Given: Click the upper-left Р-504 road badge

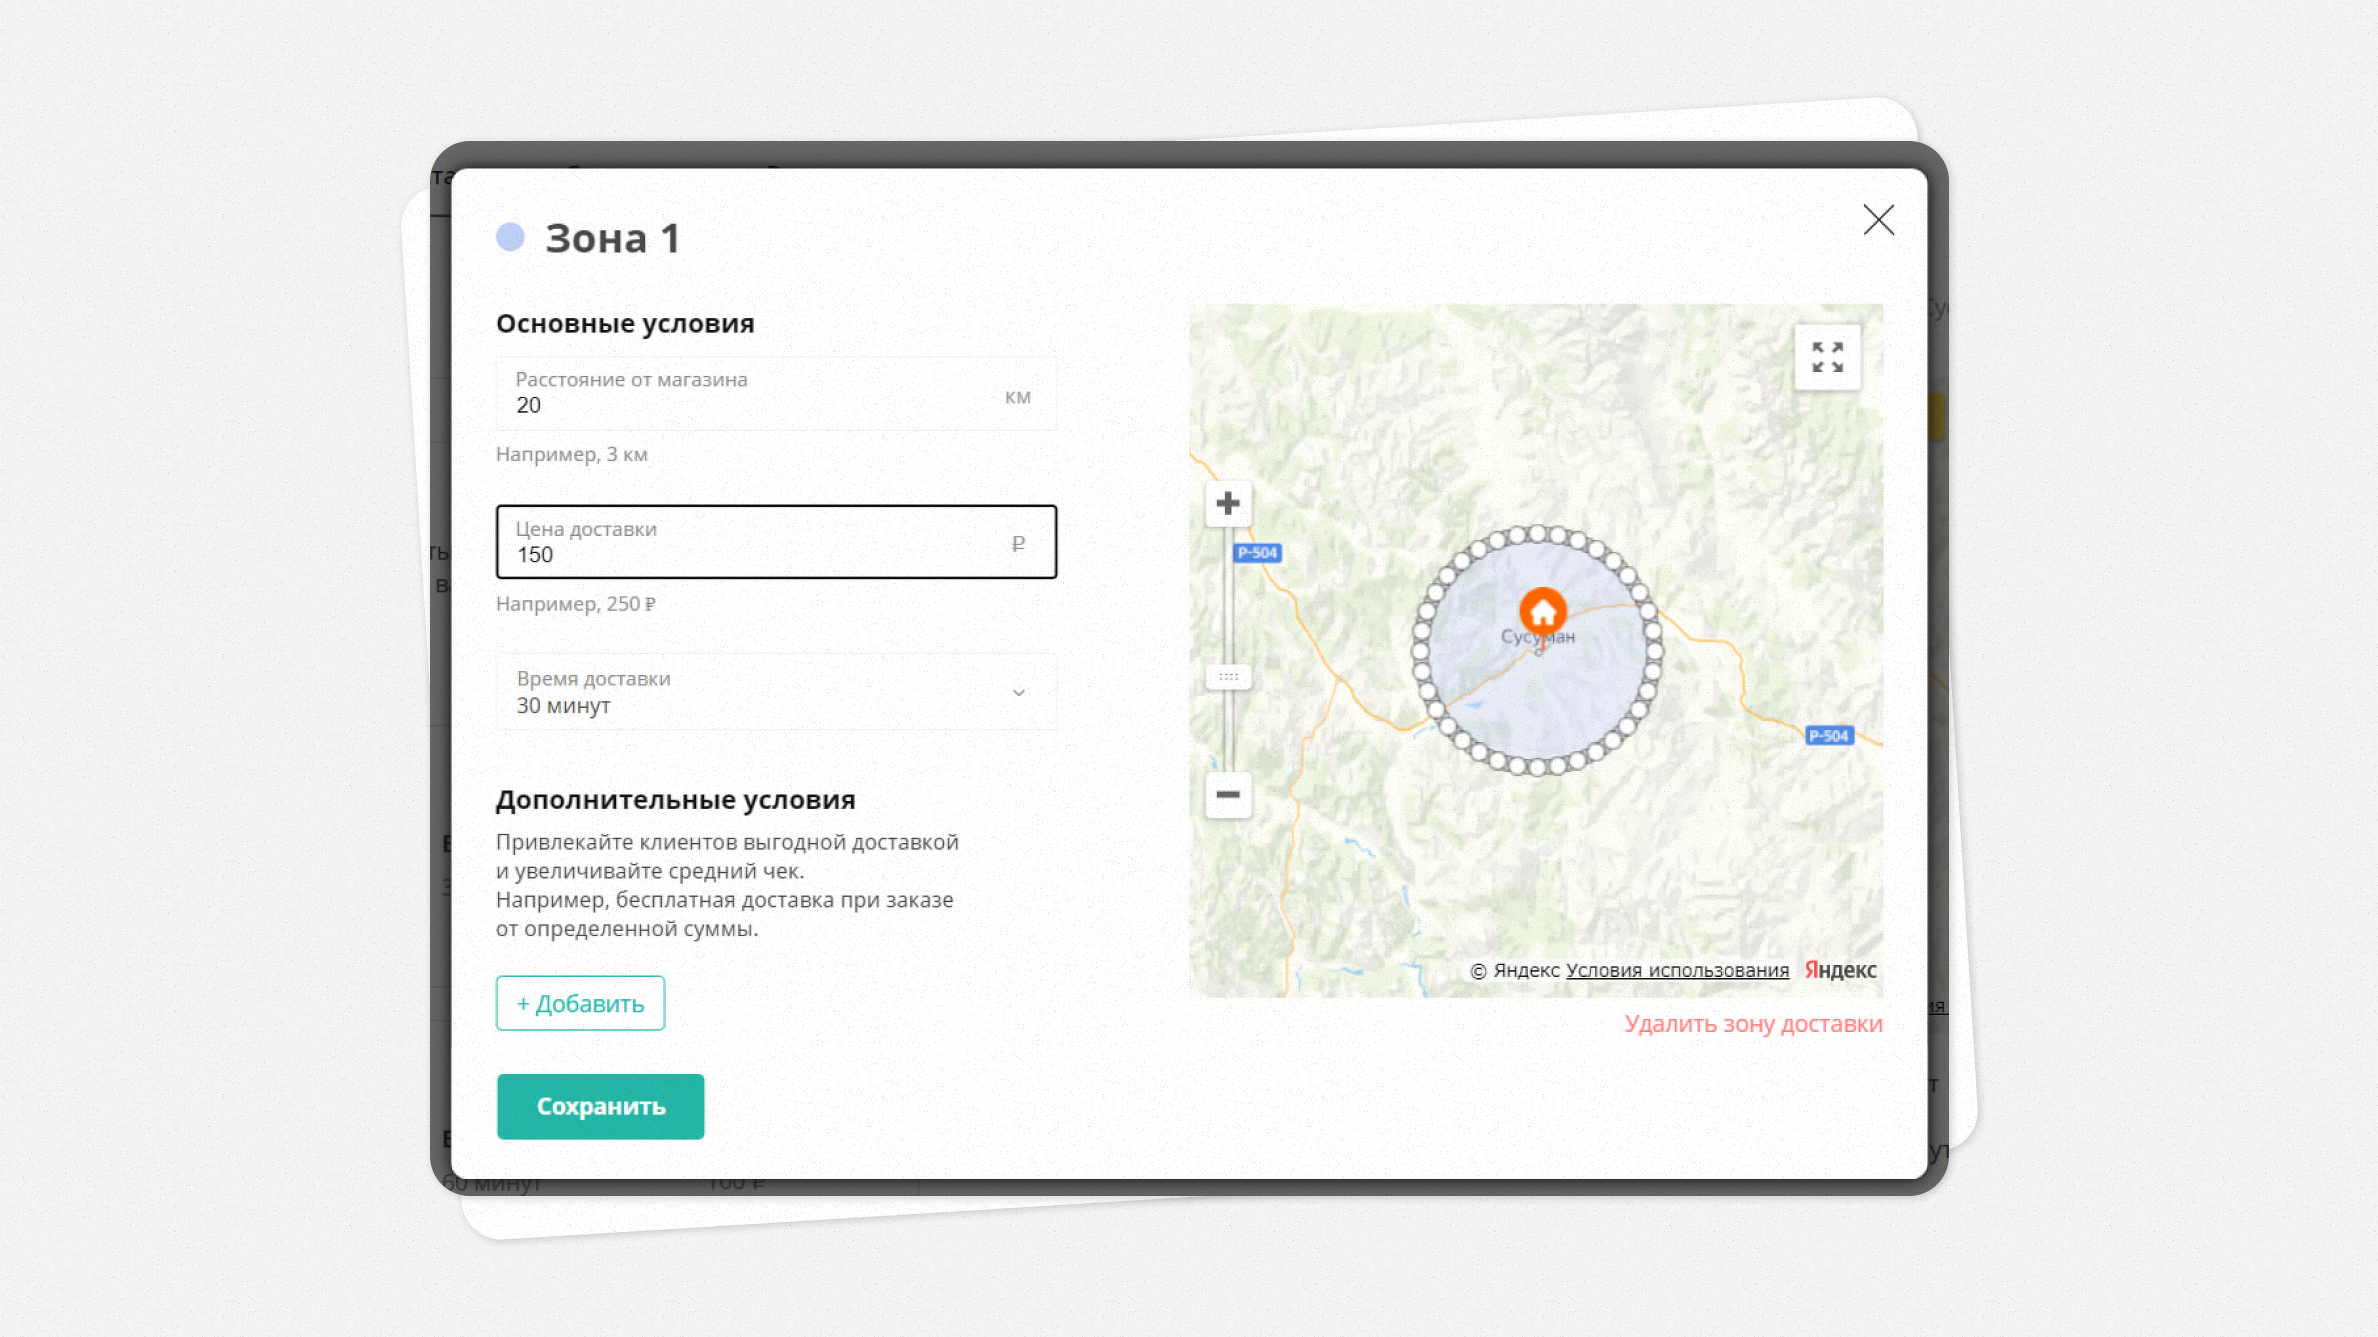Looking at the screenshot, I should (1257, 553).
